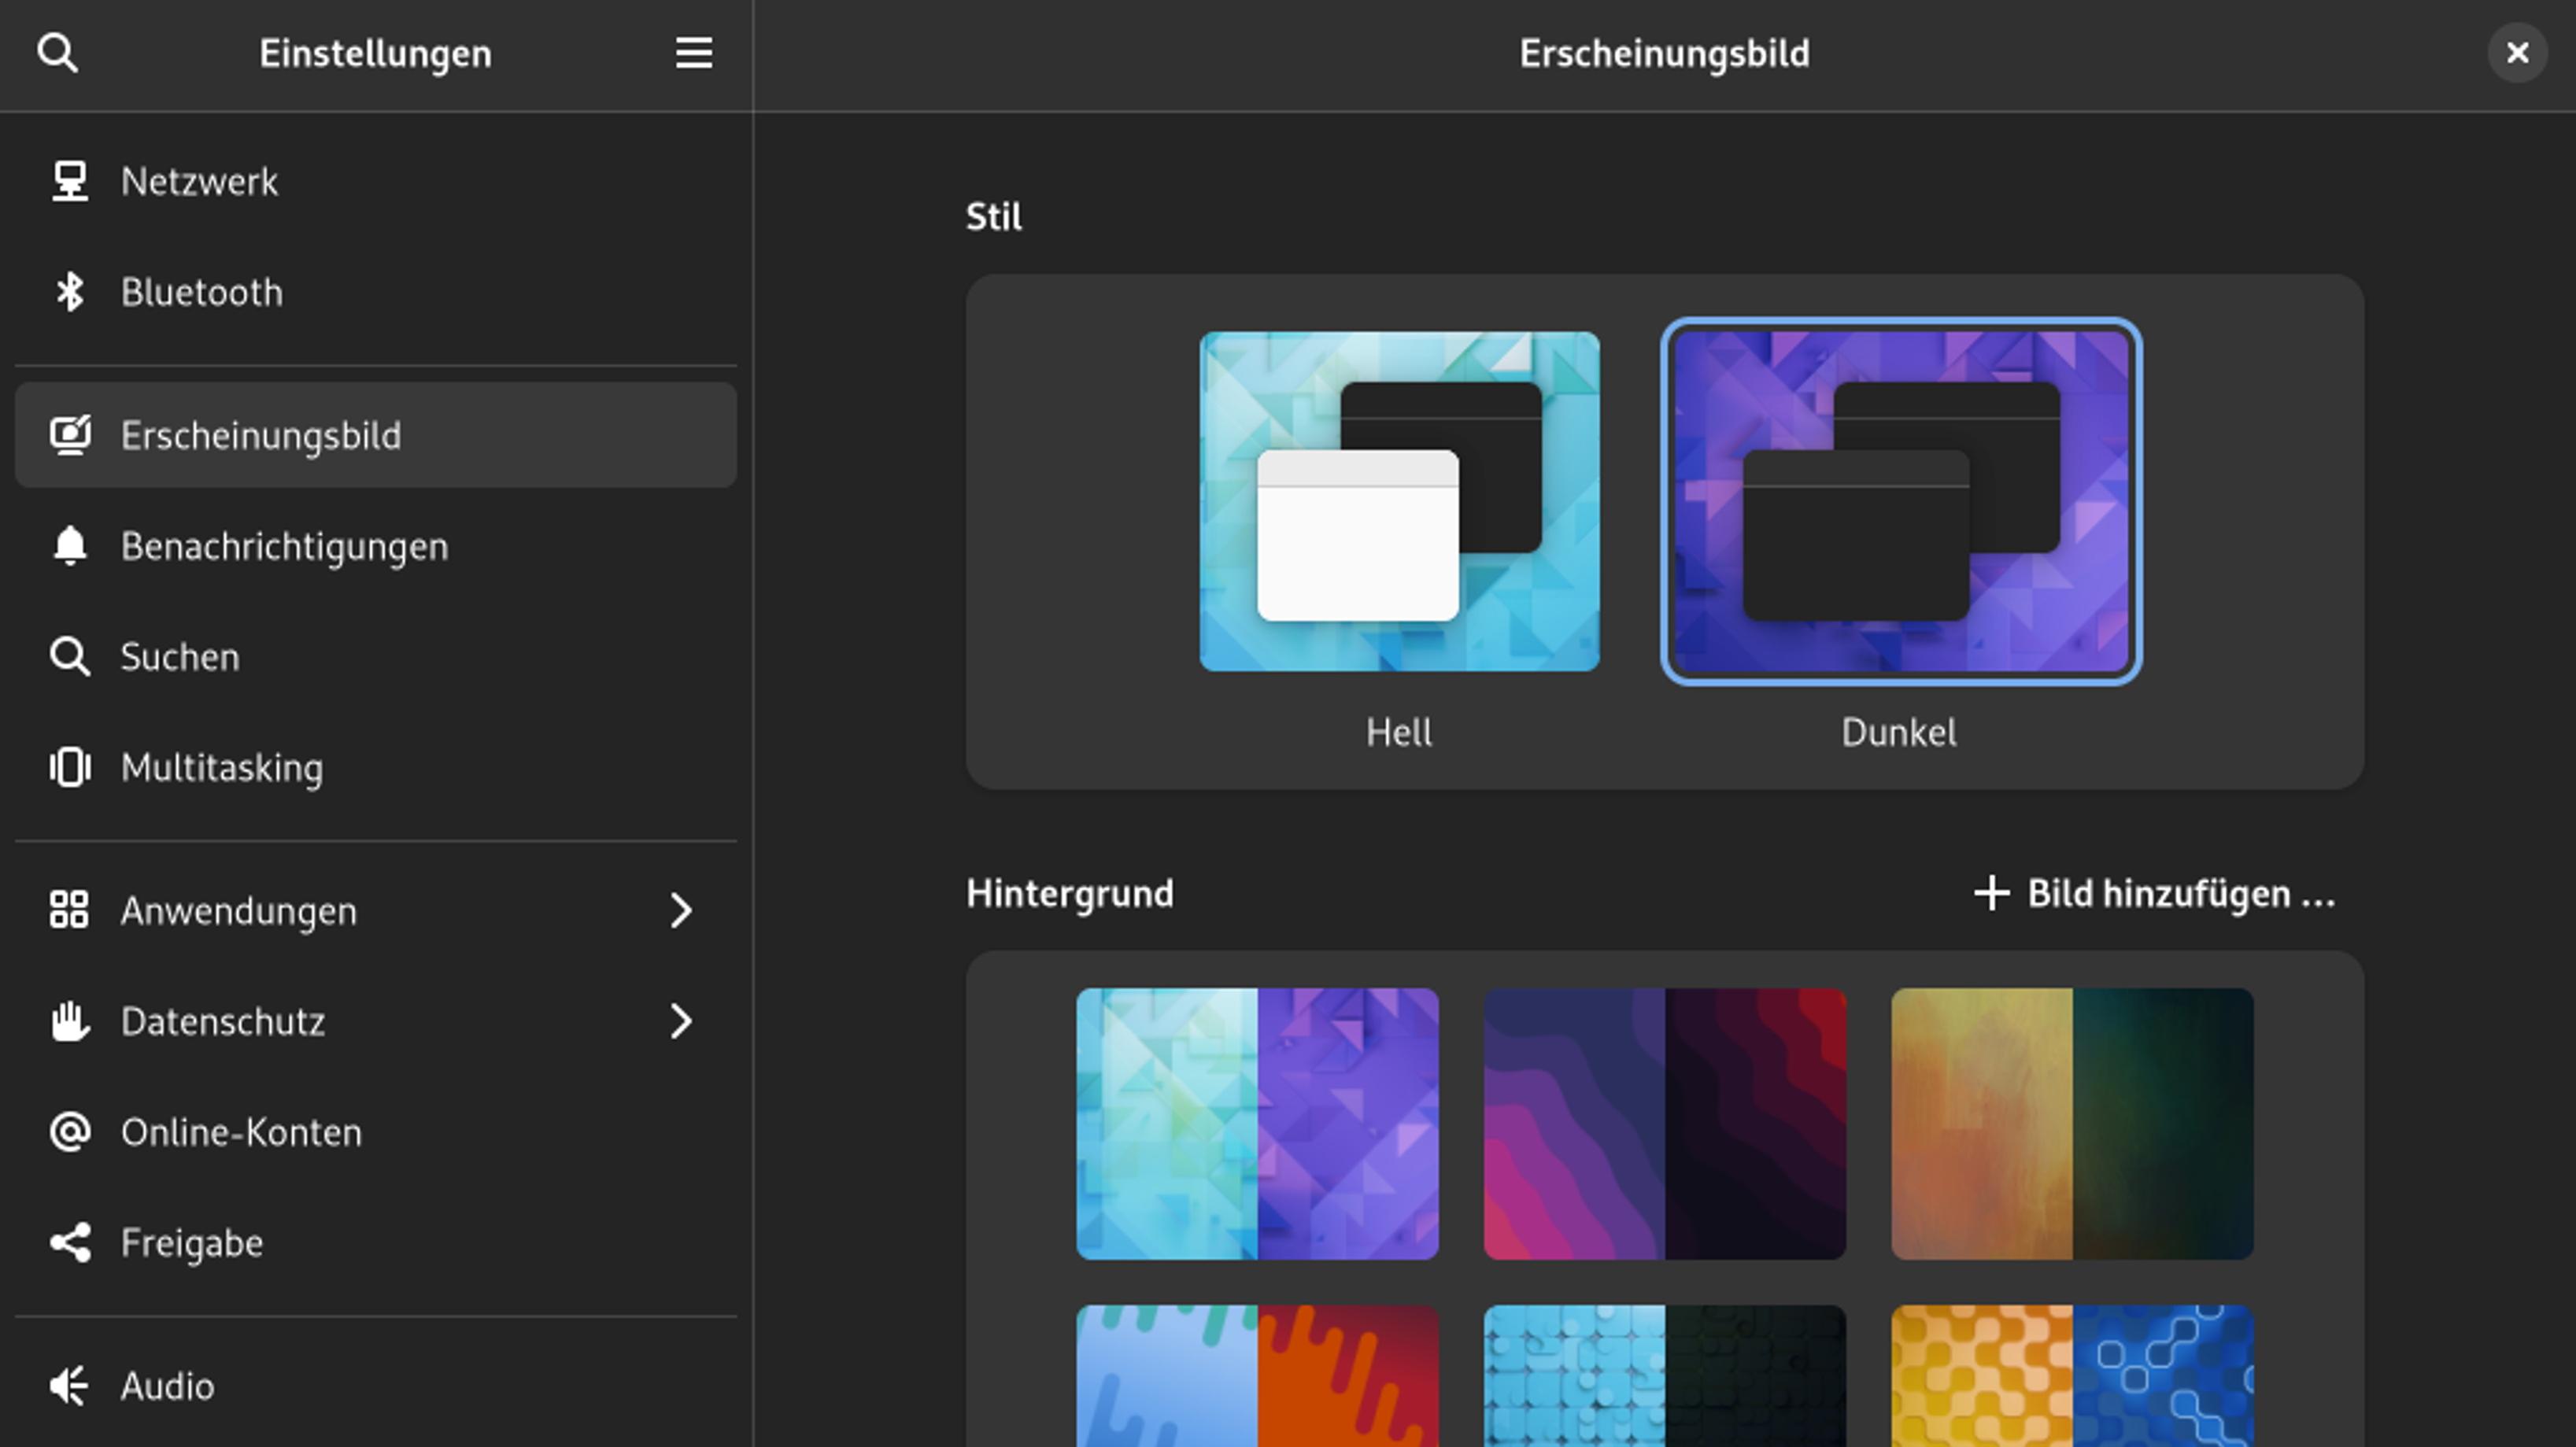
Task: Choose the blue and orange drips wallpaper
Action: [x=1257, y=1376]
